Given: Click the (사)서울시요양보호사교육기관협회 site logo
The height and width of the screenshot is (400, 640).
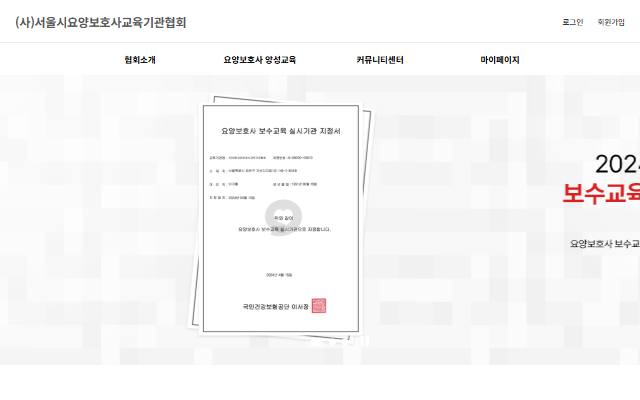Looking at the screenshot, I should 100,22.
